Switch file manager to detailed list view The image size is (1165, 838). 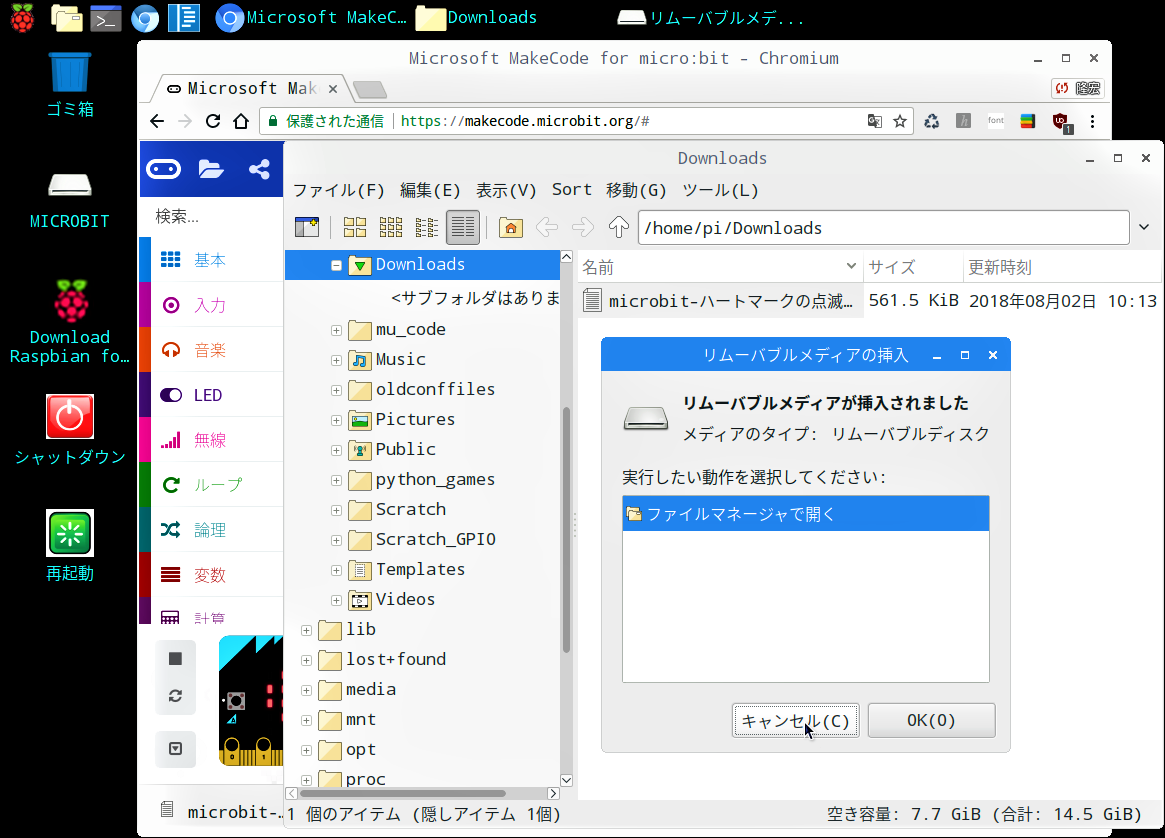click(462, 227)
